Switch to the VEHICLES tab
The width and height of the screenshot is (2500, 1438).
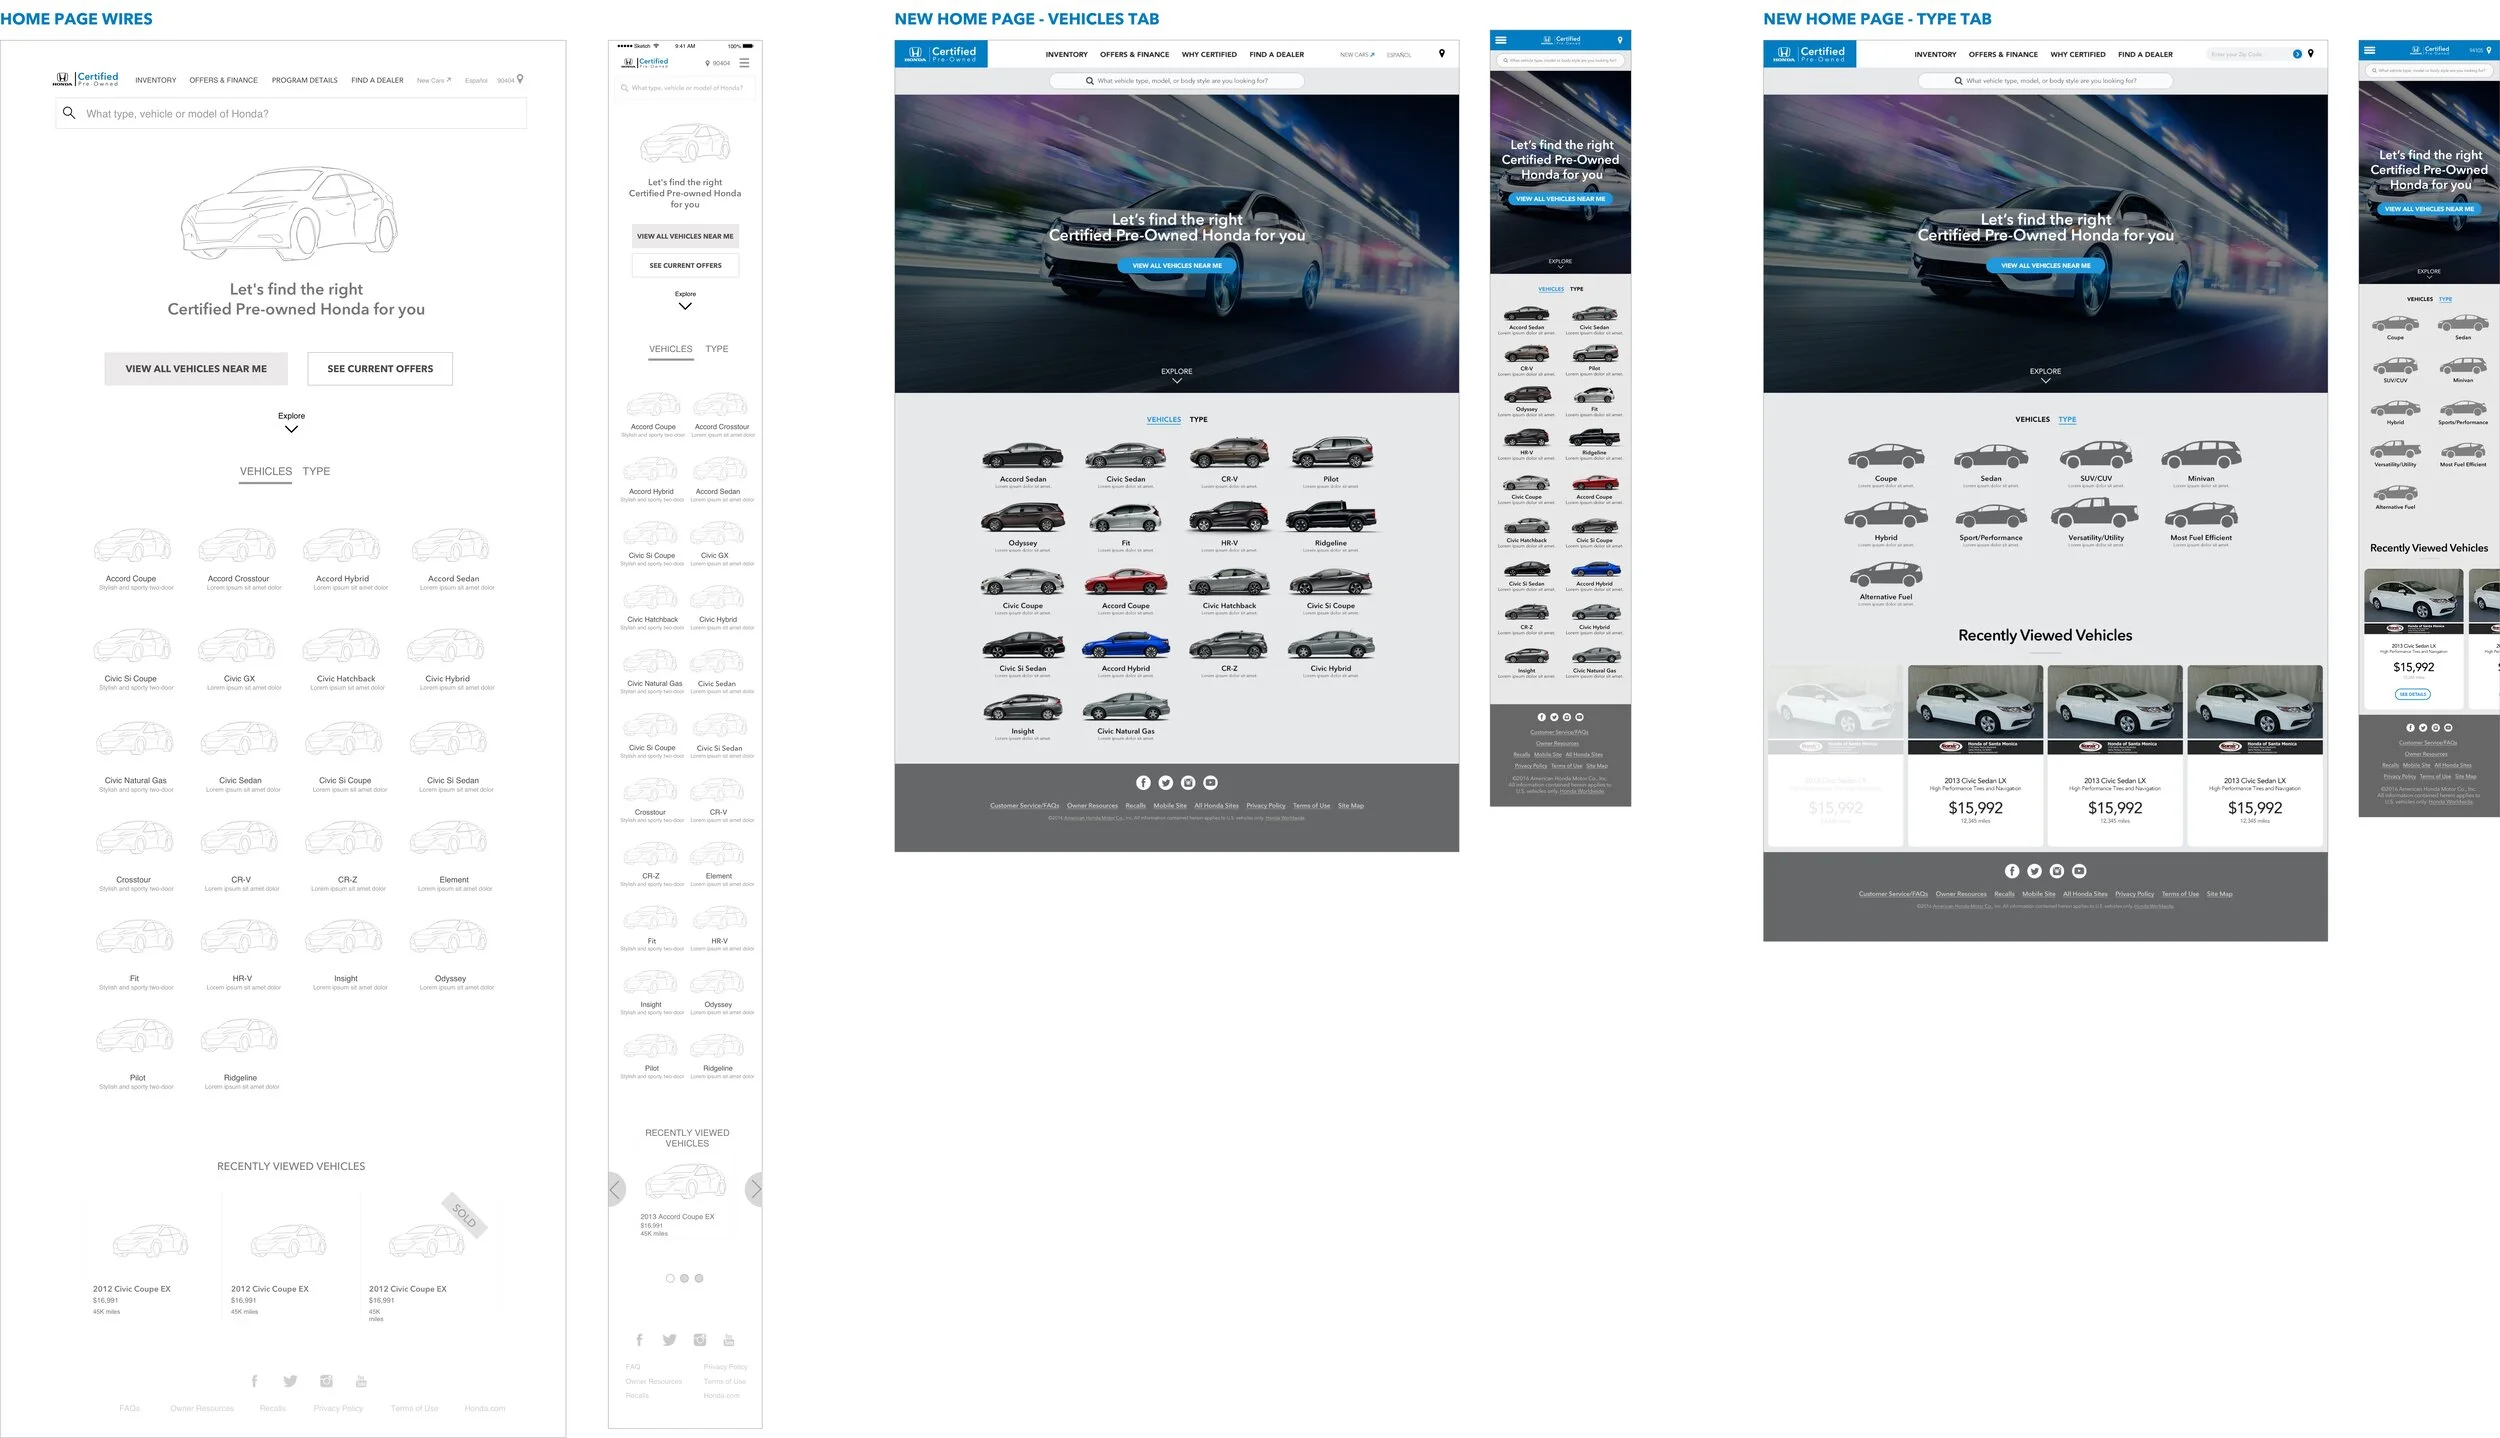(264, 470)
